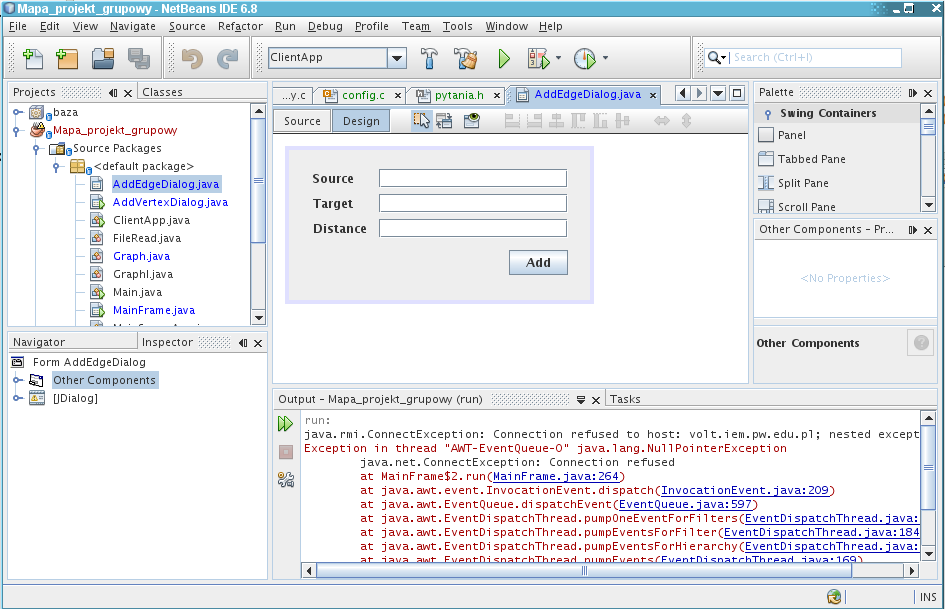Image resolution: width=945 pixels, height=609 pixels.
Task: Click Re-run green double arrow in Output
Action: [285, 423]
